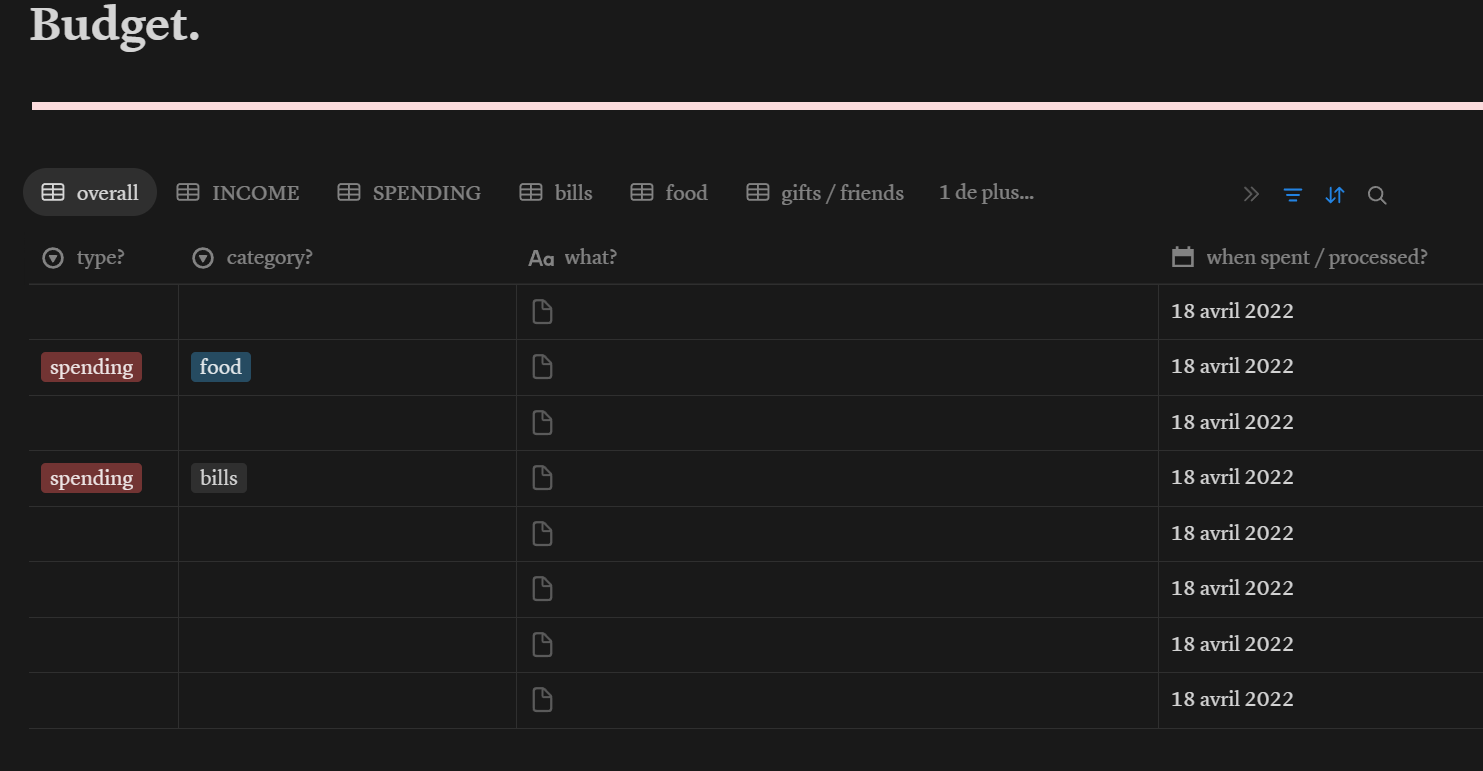Open the "type?" column header menu
Image resolution: width=1483 pixels, height=771 pixels.
(84, 258)
